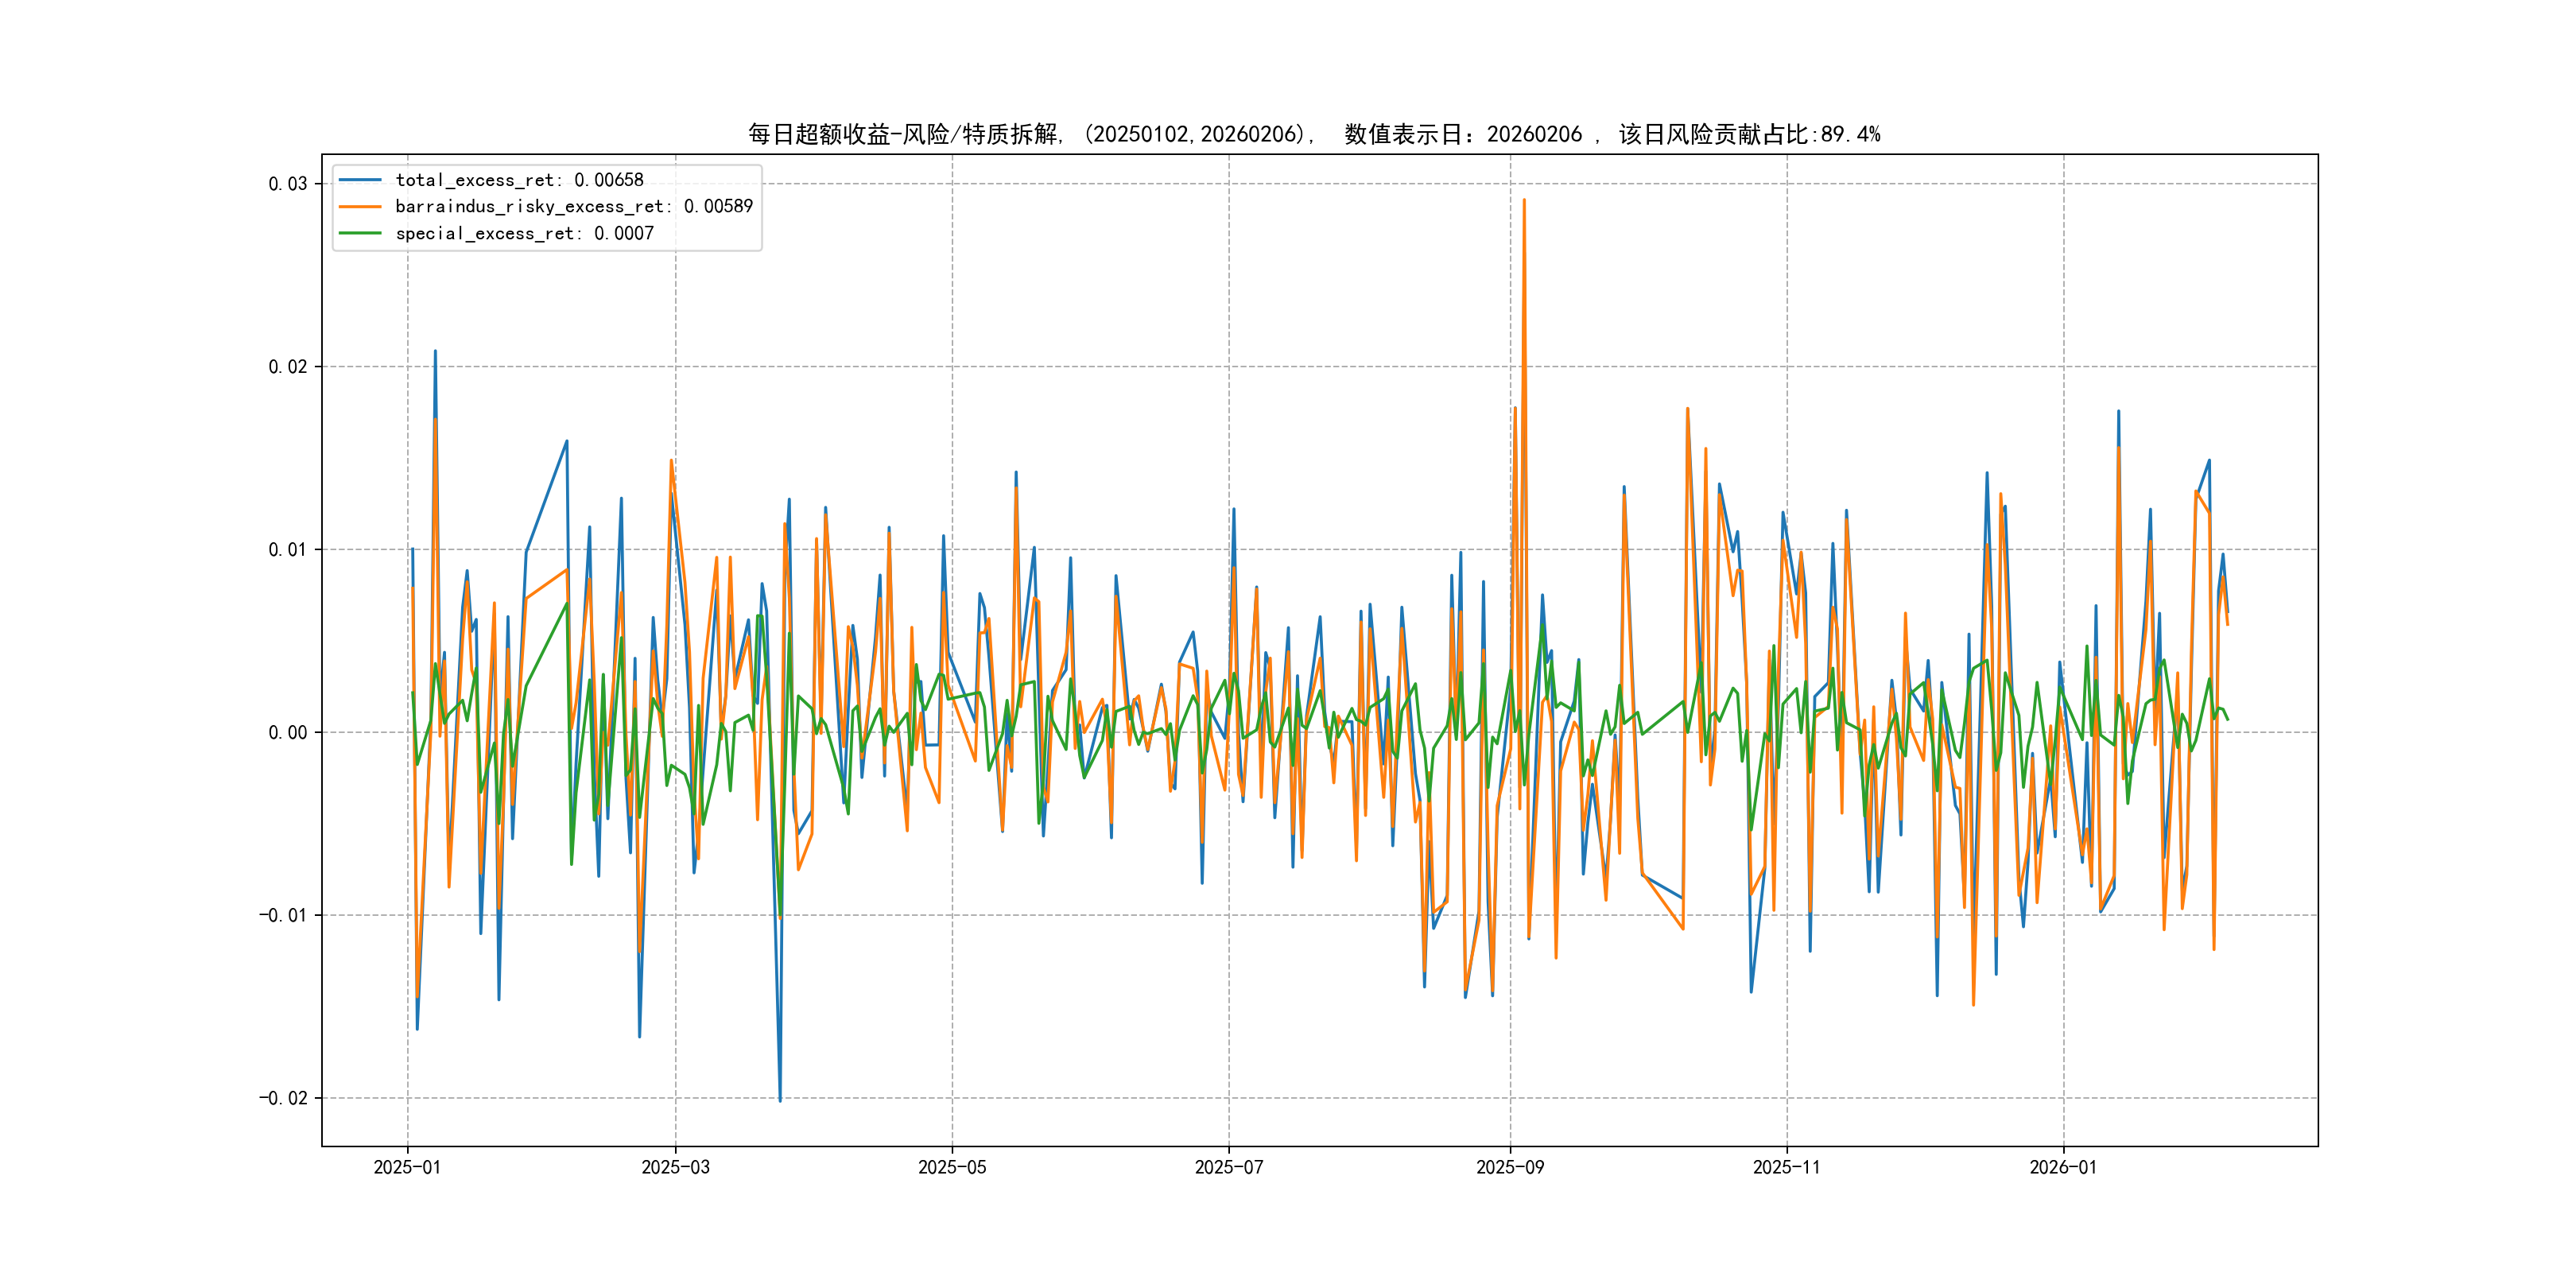Click the orange barraindus_risky_excess_ret legend line
Screen dimensions: 2576x1288
(360, 207)
